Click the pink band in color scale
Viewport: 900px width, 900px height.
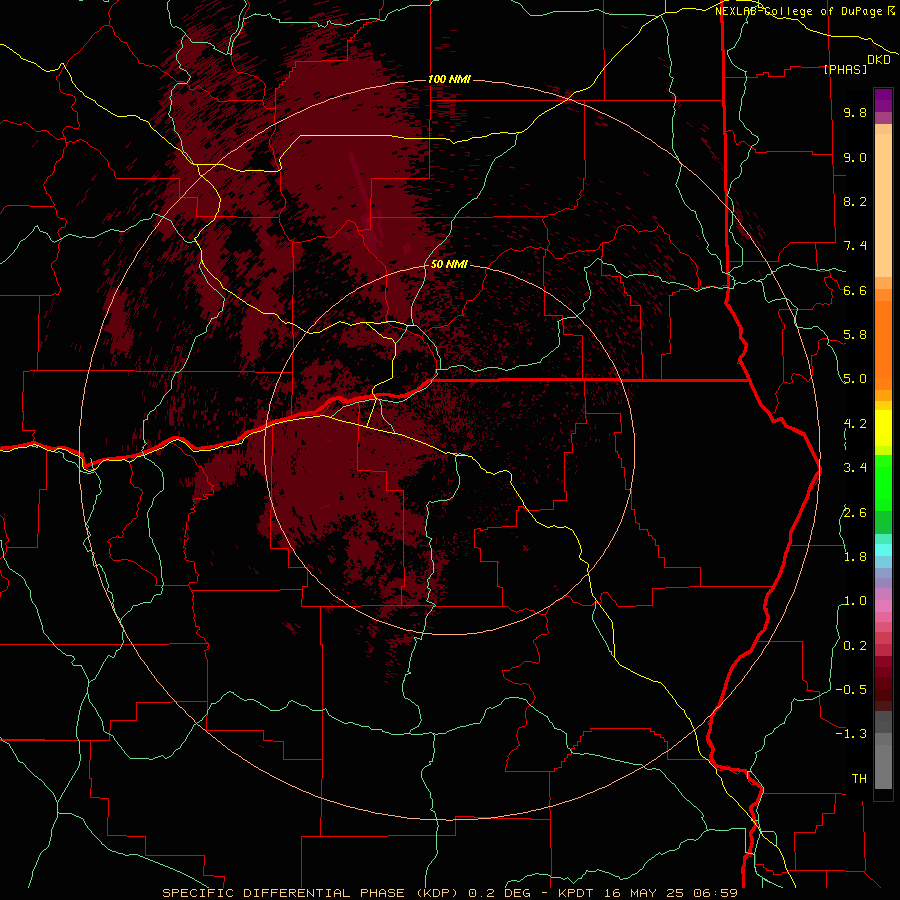pyautogui.click(x=883, y=606)
